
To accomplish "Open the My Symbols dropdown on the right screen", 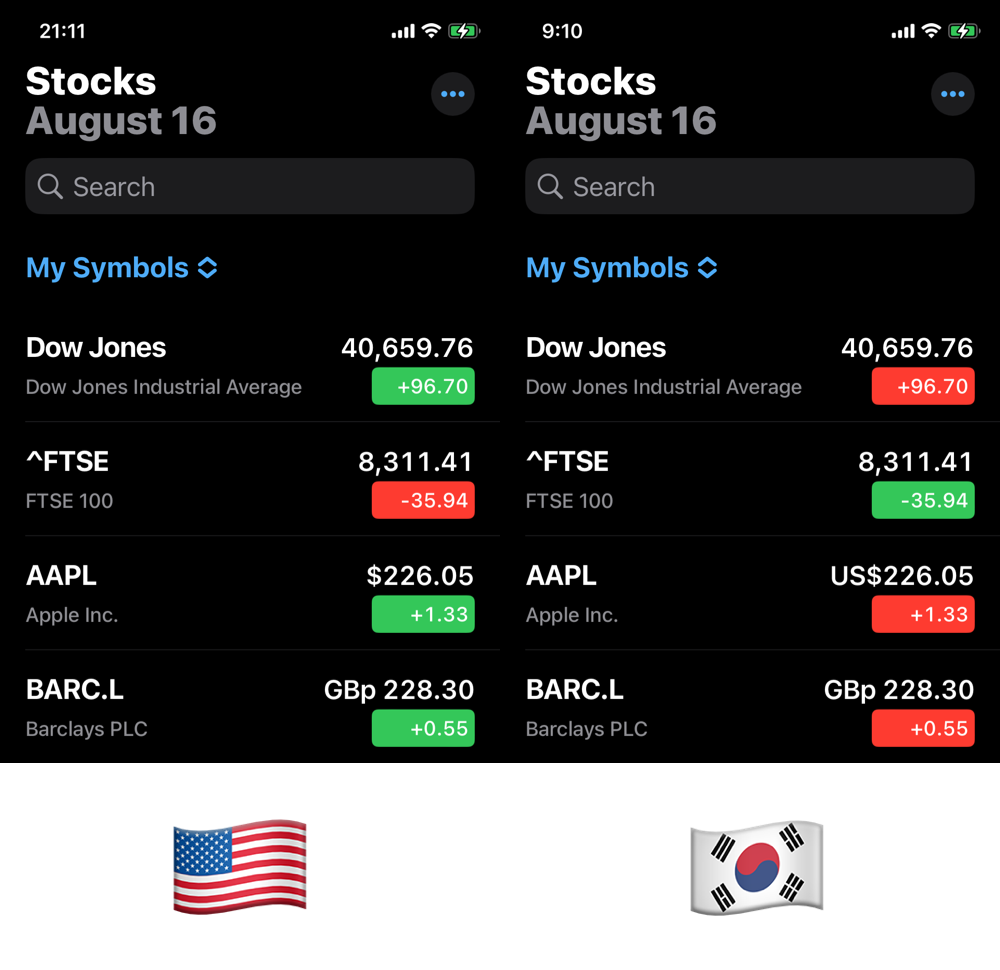I will tap(621, 267).
